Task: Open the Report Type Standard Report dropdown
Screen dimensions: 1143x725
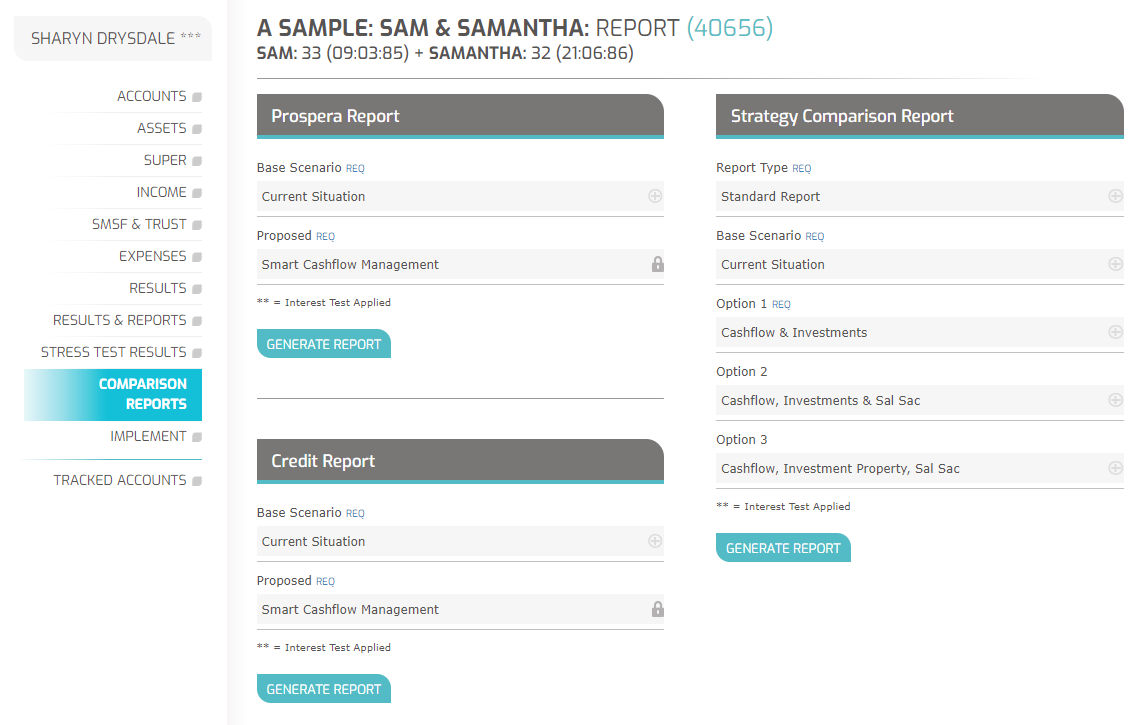Action: [x=919, y=196]
